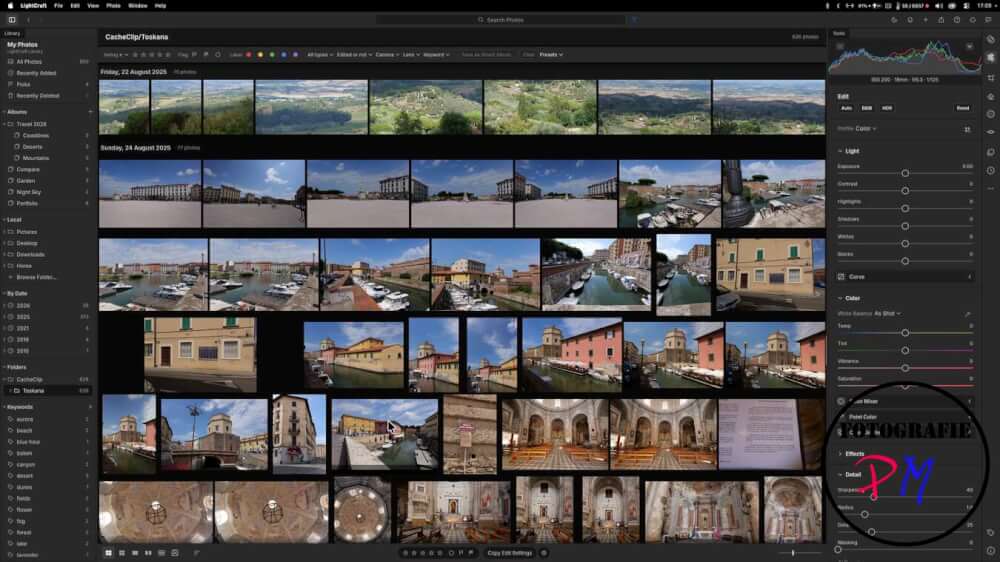Toggle the blue color label filter
Screen dimensions: 1000x562
pos(284,55)
